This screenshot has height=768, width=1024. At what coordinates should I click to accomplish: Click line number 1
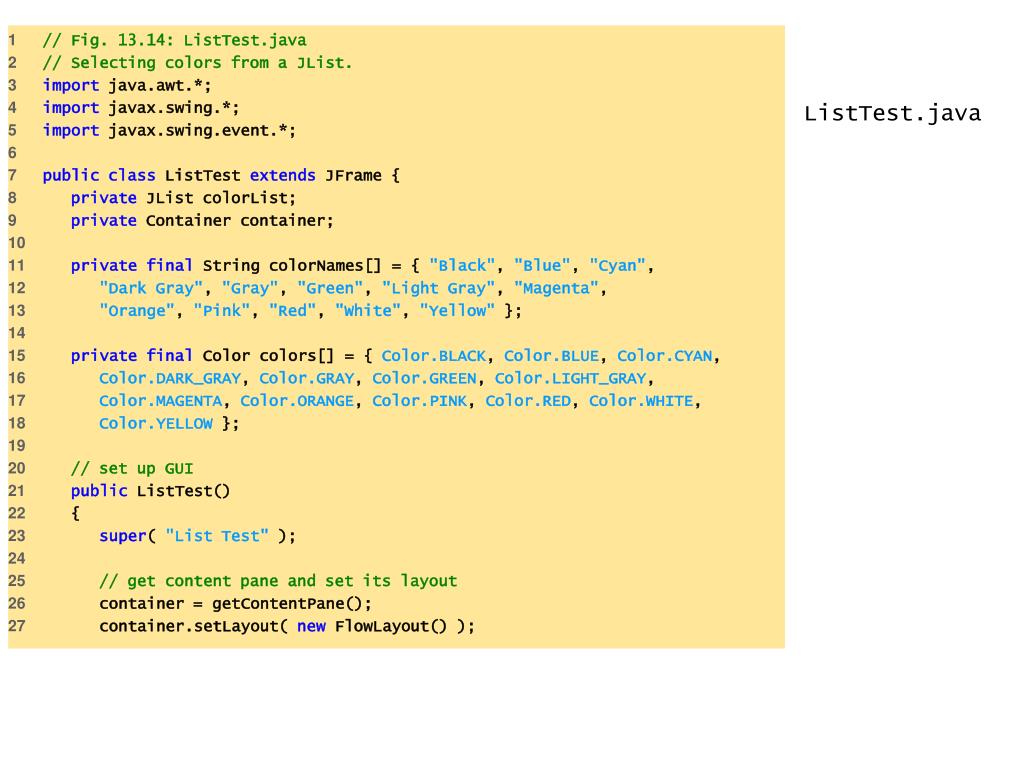pyautogui.click(x=12, y=40)
